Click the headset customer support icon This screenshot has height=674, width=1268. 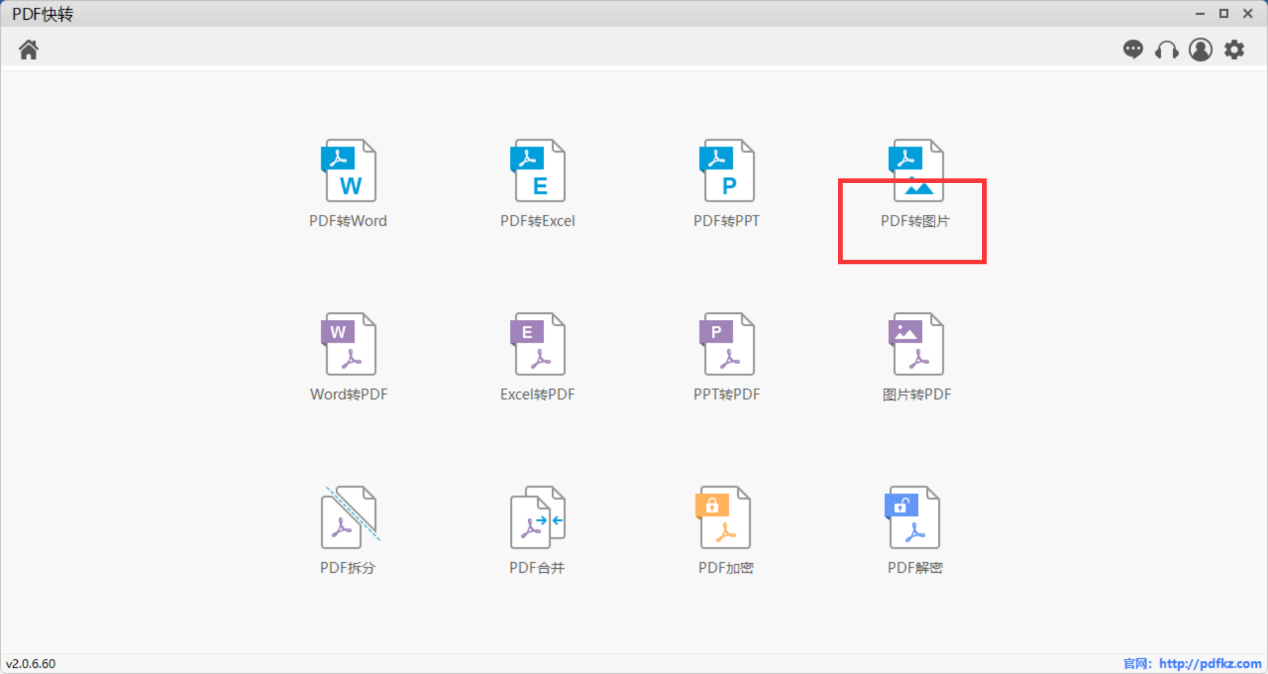point(1166,49)
